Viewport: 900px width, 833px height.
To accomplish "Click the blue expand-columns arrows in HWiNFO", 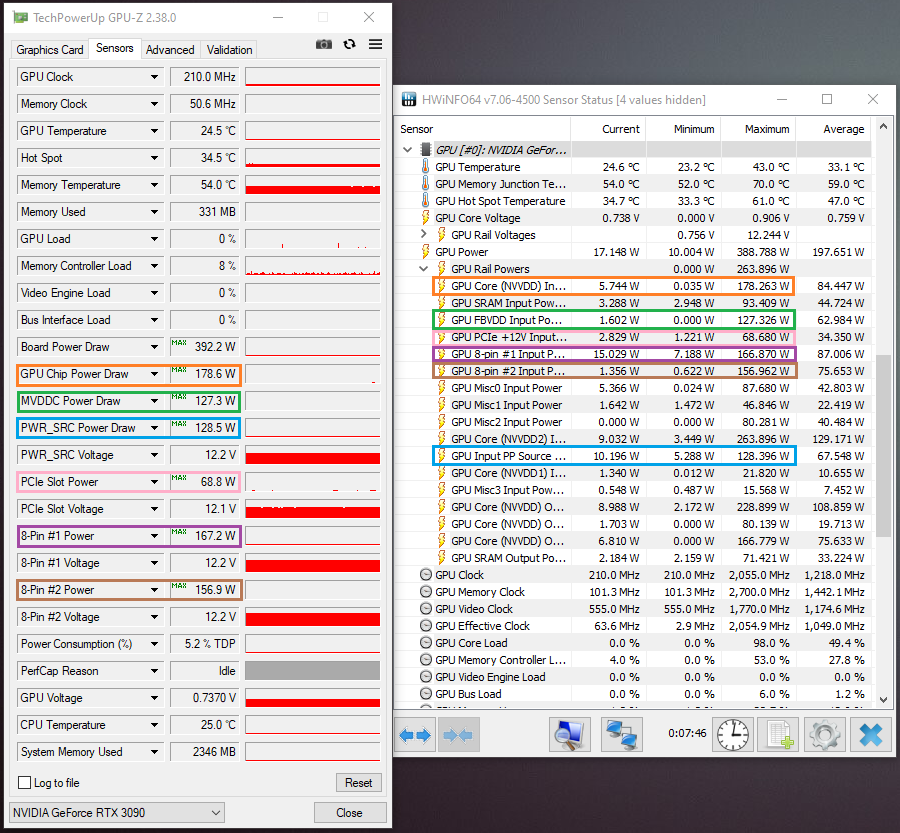I will pyautogui.click(x=415, y=735).
